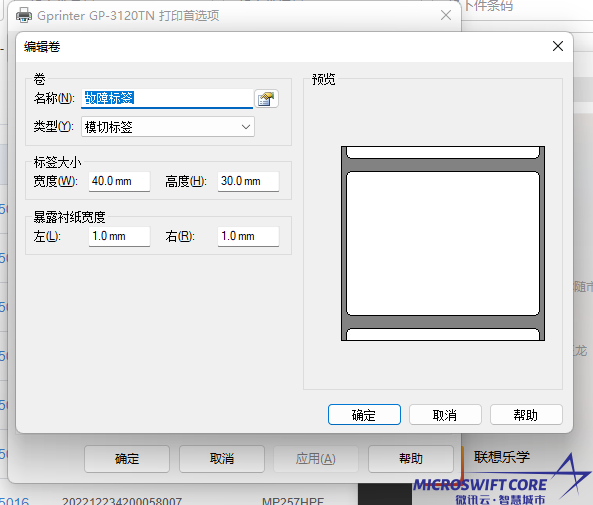Open the 类型 dropdown showing 模切标签
Screen dimensions: 593x505
168,127
